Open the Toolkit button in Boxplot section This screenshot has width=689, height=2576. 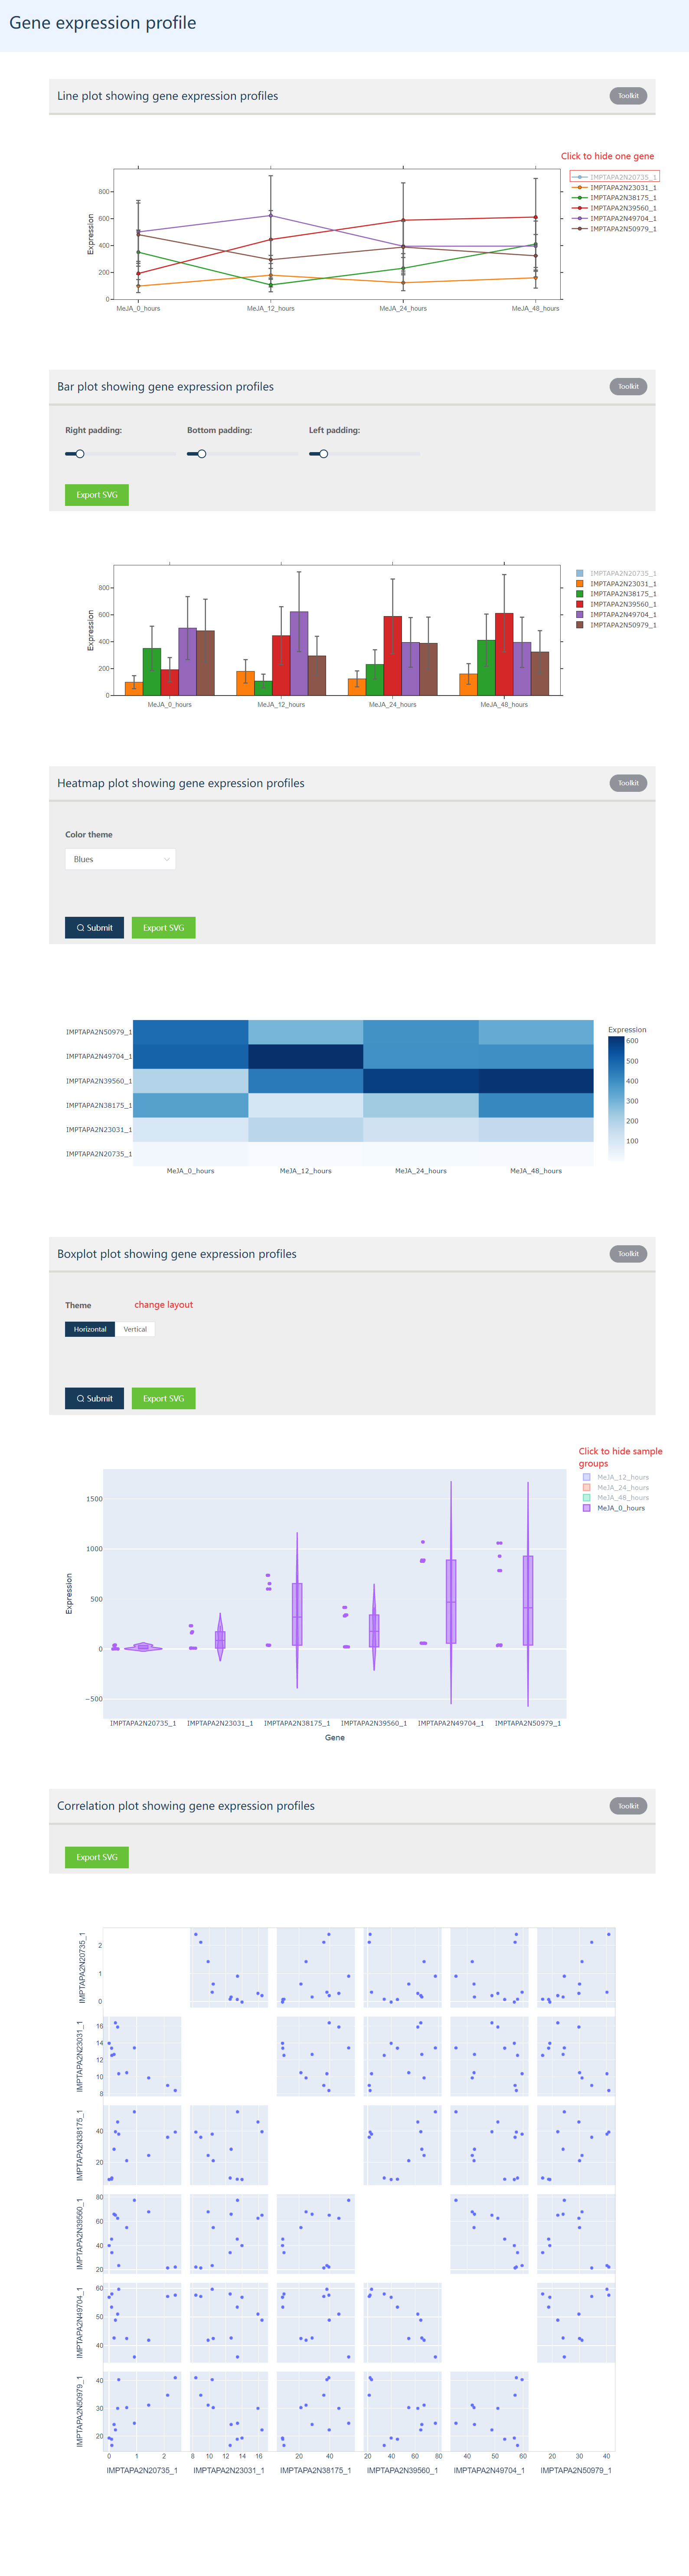coord(628,1253)
